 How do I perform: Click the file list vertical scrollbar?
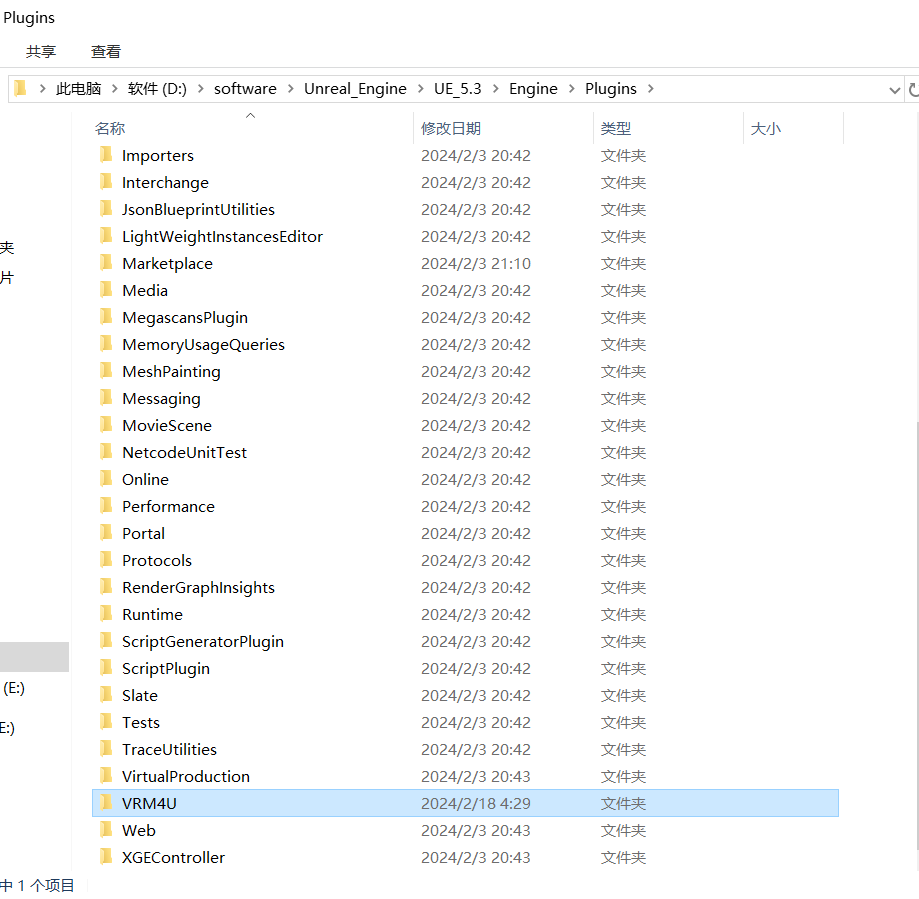(x=916, y=636)
